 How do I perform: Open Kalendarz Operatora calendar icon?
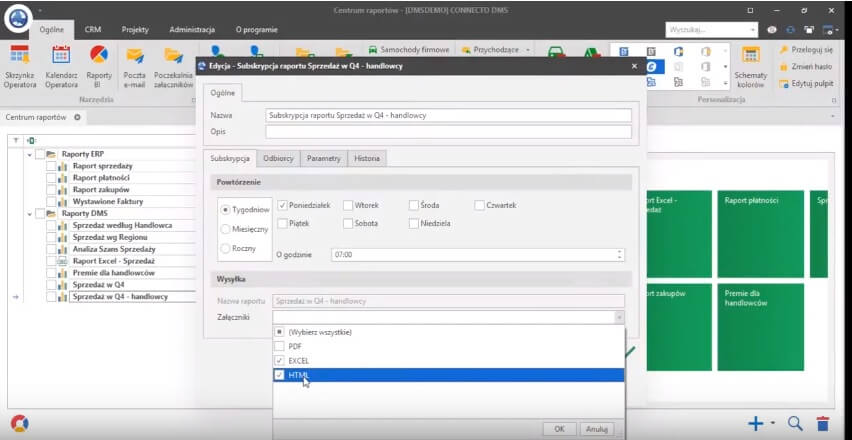[61, 66]
